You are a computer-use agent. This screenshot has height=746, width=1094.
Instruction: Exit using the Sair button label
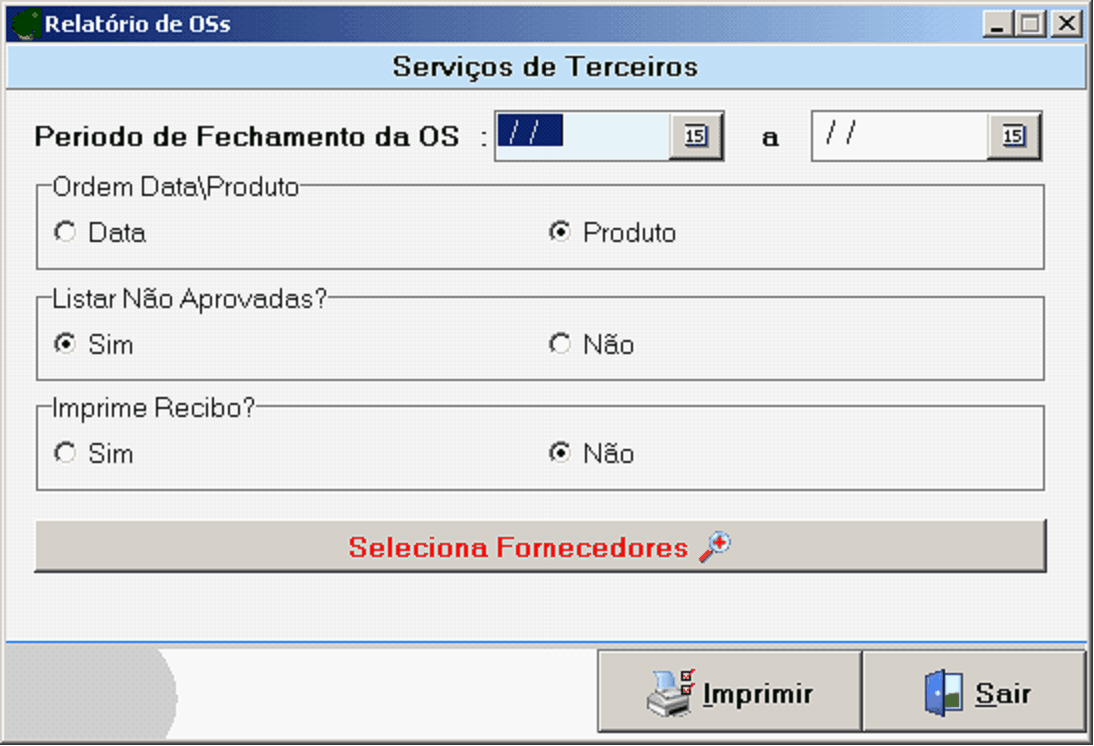coord(1003,694)
